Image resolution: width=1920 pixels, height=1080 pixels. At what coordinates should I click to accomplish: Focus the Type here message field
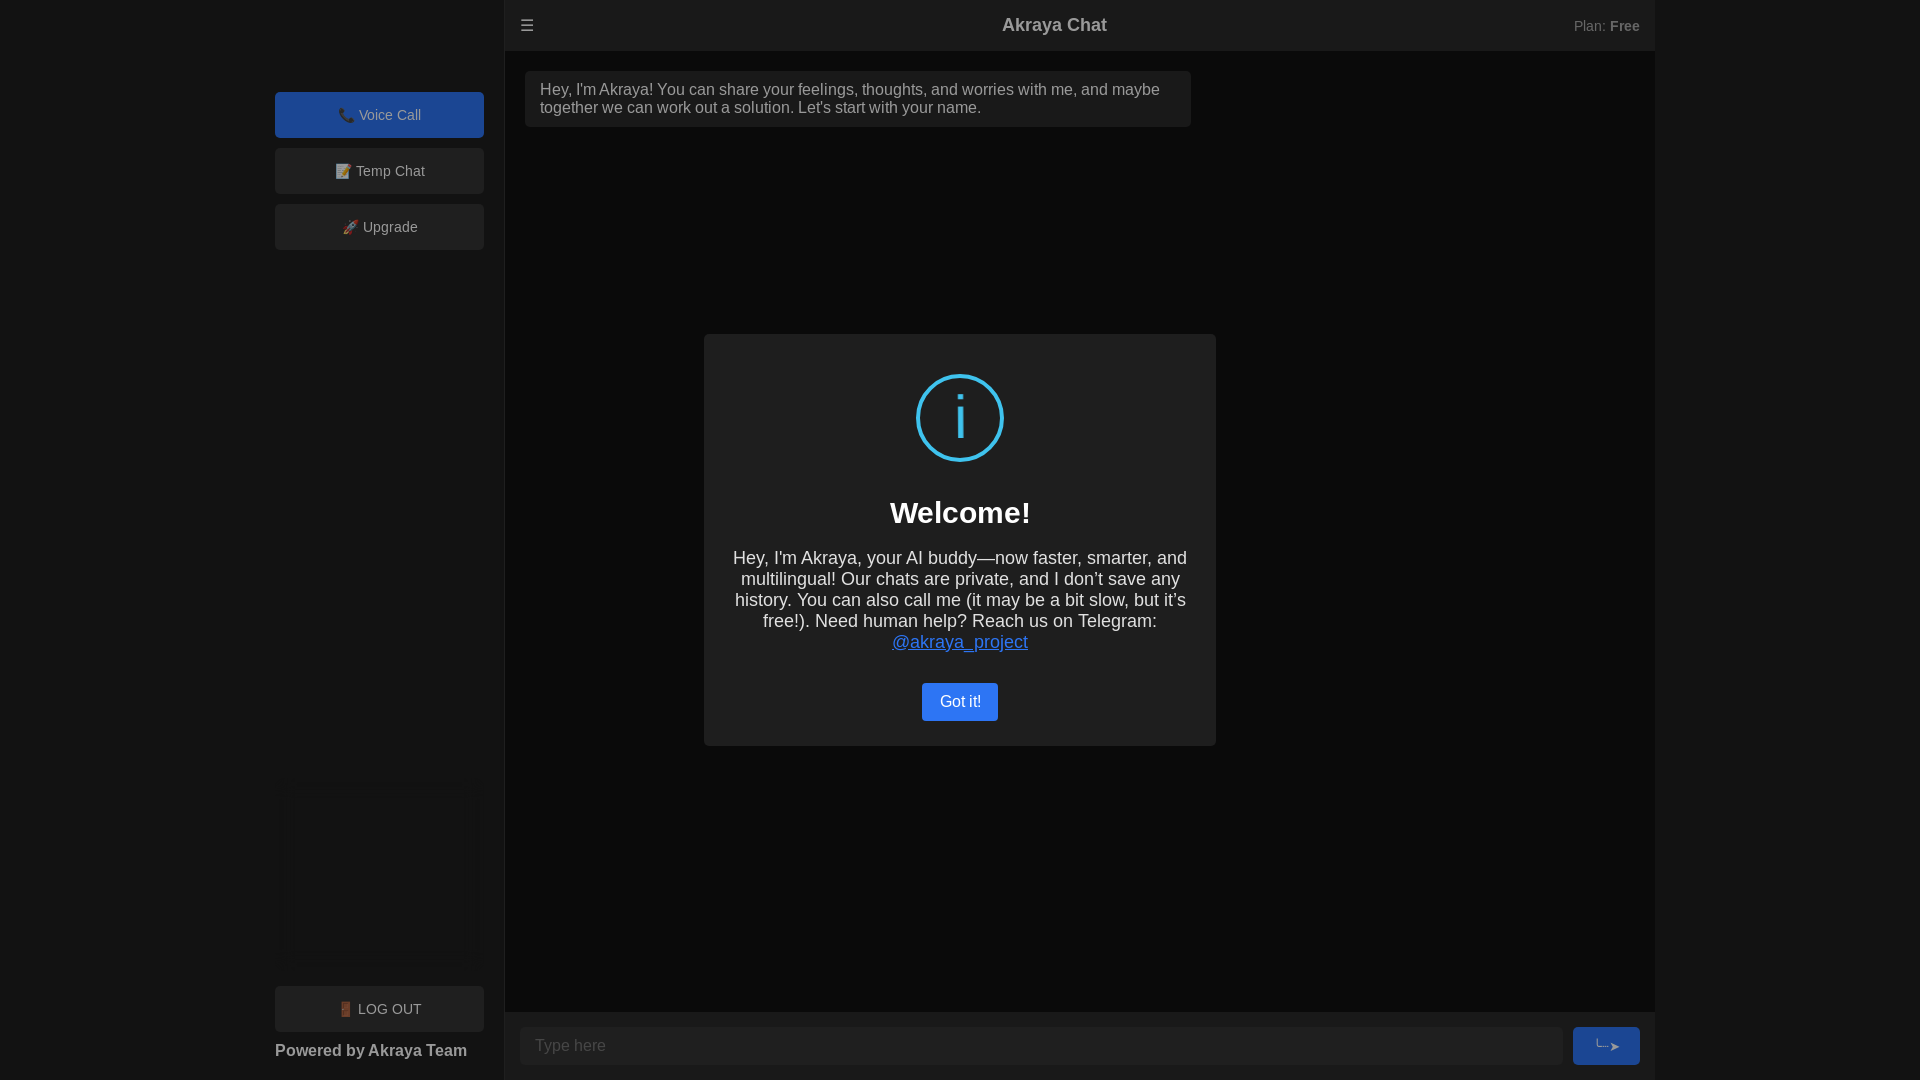coord(1041,1046)
